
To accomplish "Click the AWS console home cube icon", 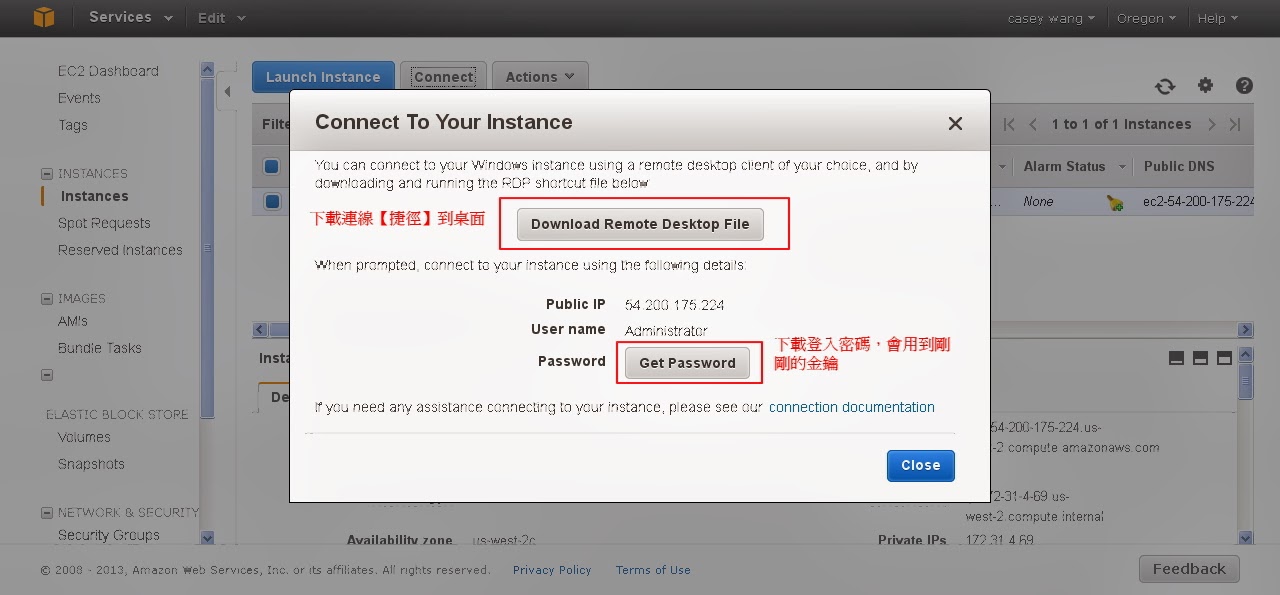I will 43,18.
